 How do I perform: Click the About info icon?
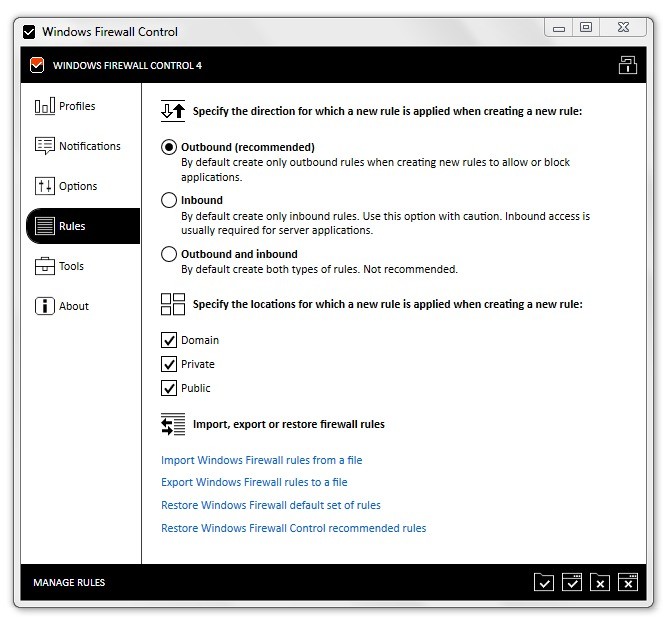click(45, 306)
